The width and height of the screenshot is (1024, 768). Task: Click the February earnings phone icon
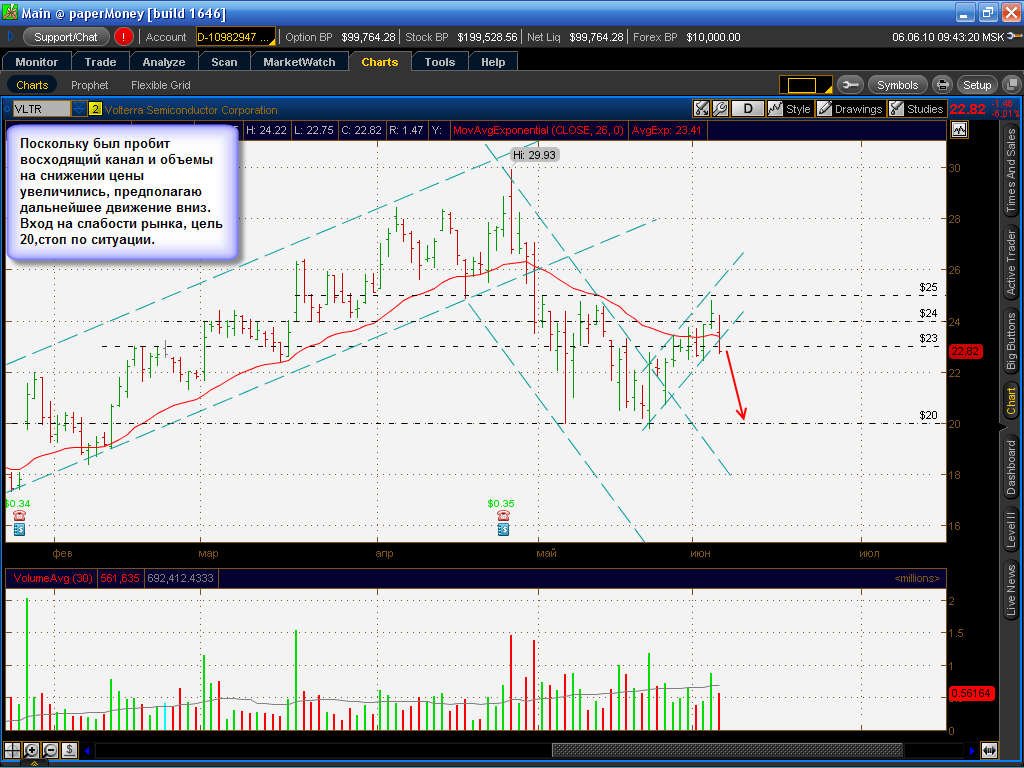click(20, 516)
